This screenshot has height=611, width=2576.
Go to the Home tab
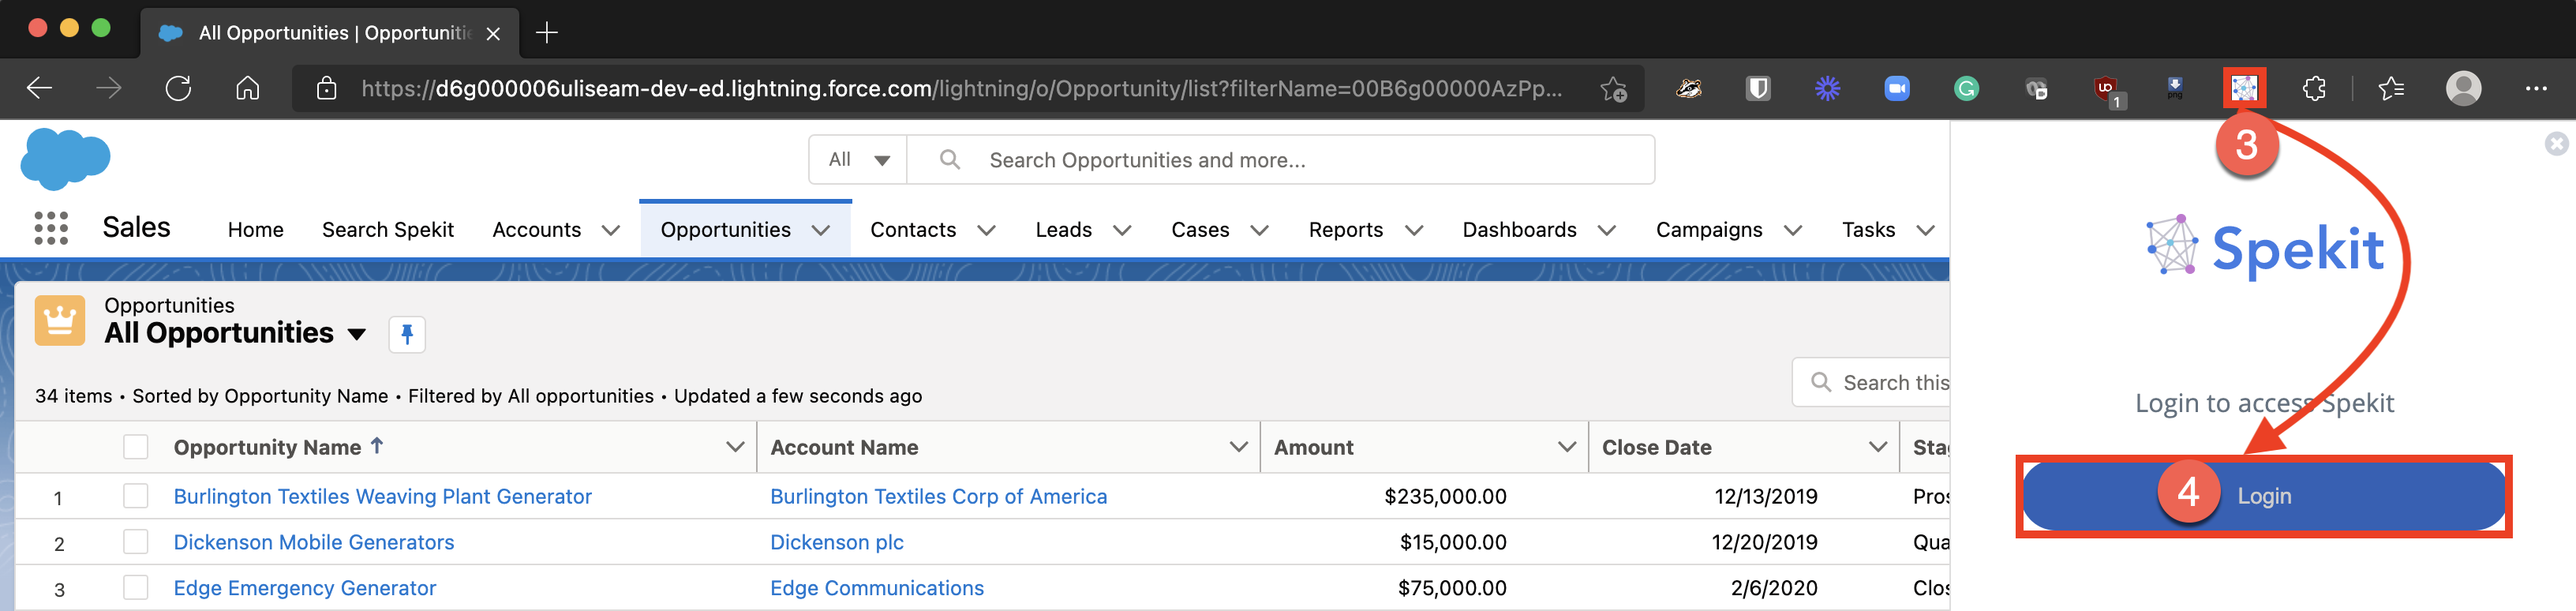click(x=255, y=230)
